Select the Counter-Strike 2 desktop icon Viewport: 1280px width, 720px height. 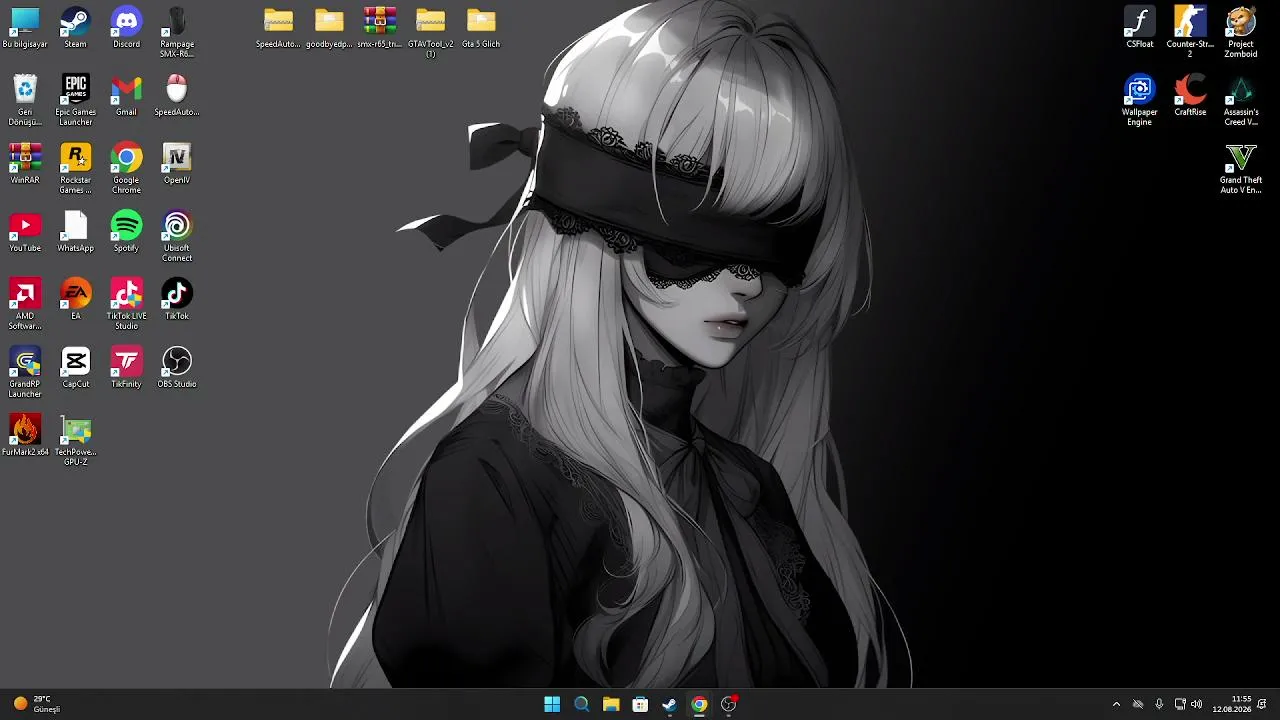[x=1190, y=32]
